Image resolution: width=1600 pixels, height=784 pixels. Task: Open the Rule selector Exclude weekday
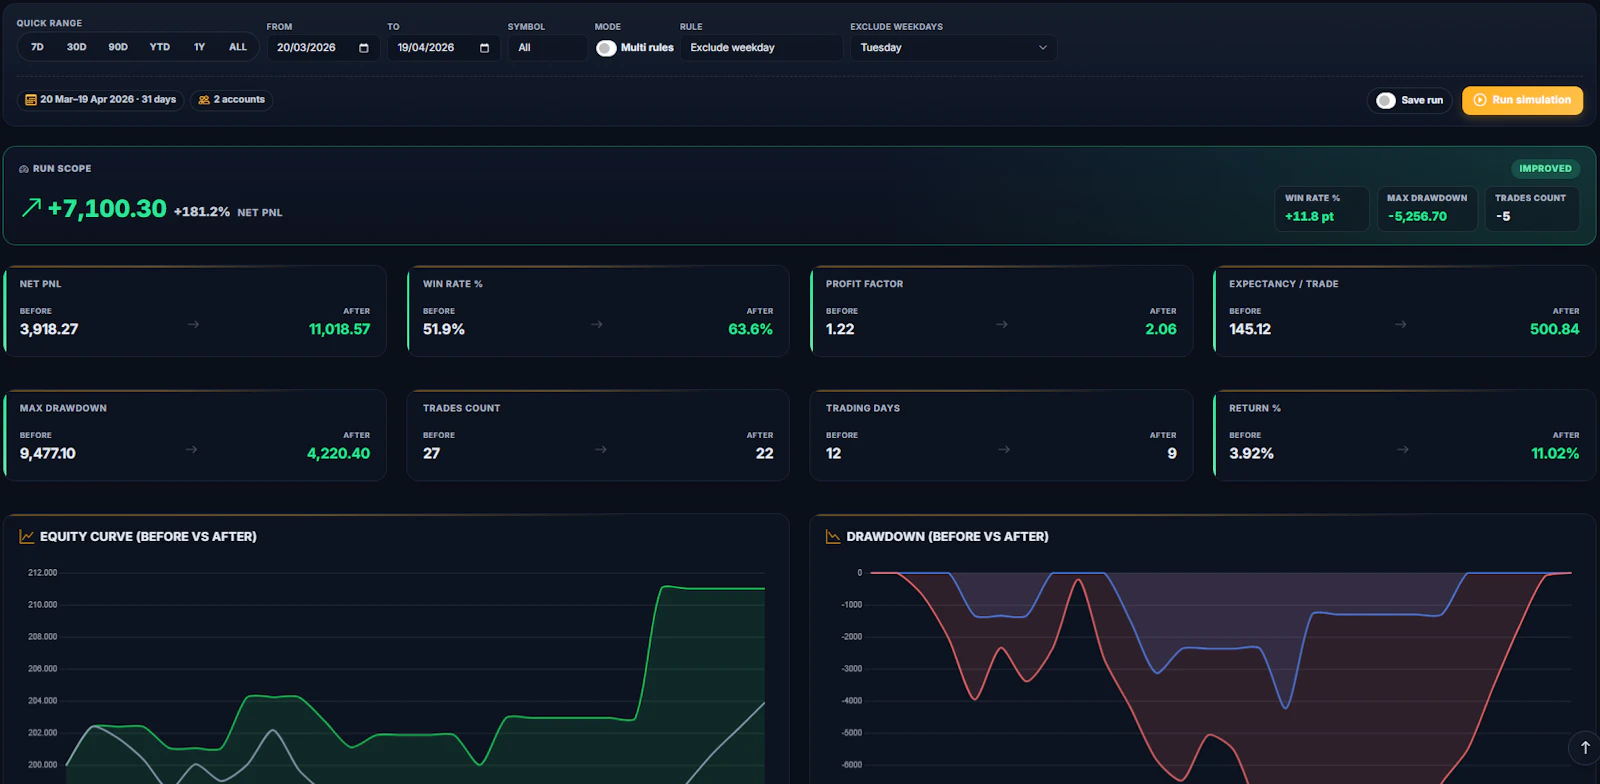761,48
